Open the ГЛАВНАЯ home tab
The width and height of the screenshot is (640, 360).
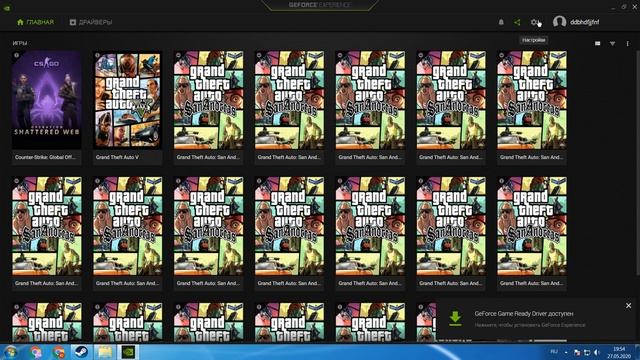click(x=35, y=22)
